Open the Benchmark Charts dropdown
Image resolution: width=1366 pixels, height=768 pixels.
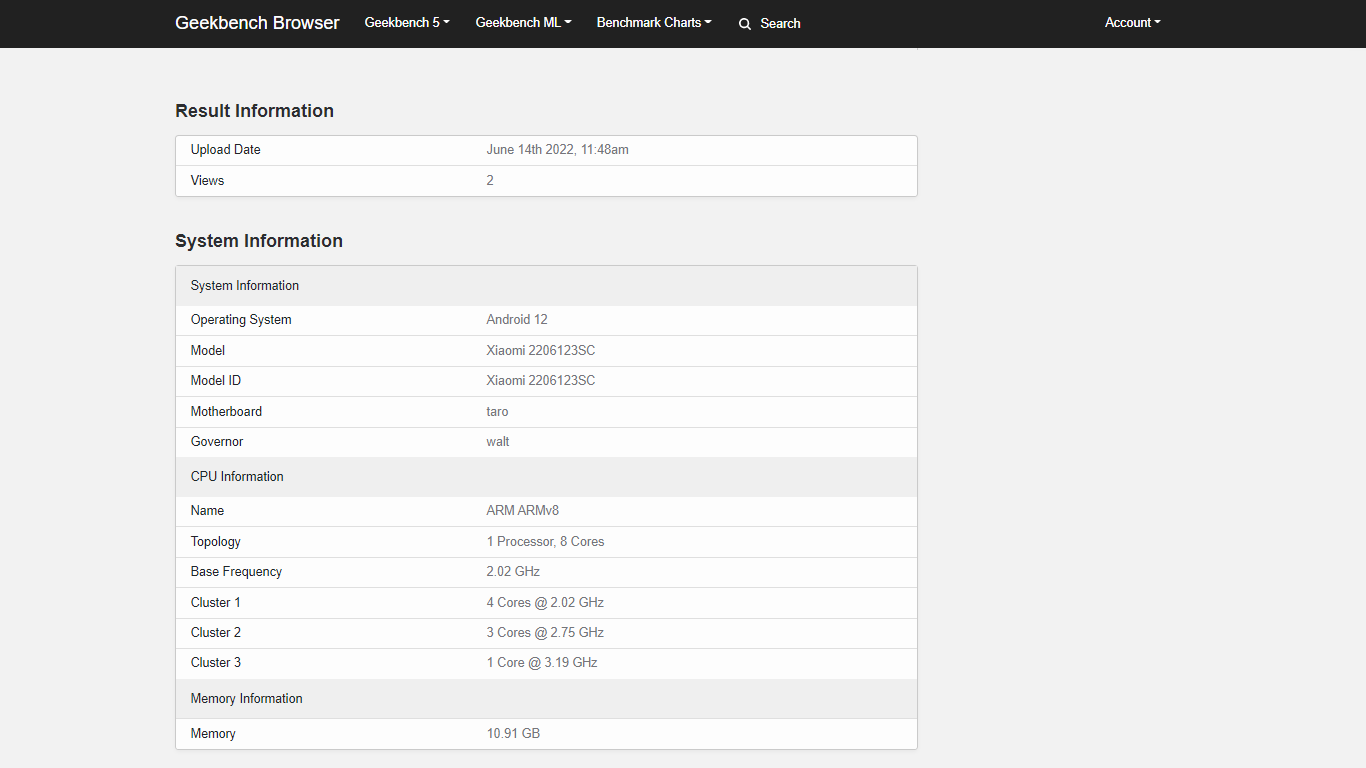pos(654,23)
